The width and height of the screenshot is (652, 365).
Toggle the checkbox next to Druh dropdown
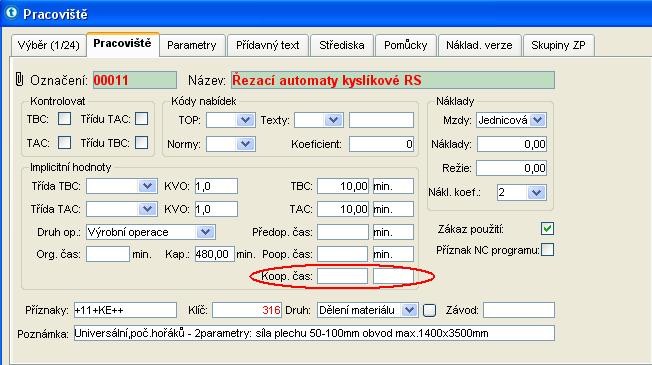430,310
